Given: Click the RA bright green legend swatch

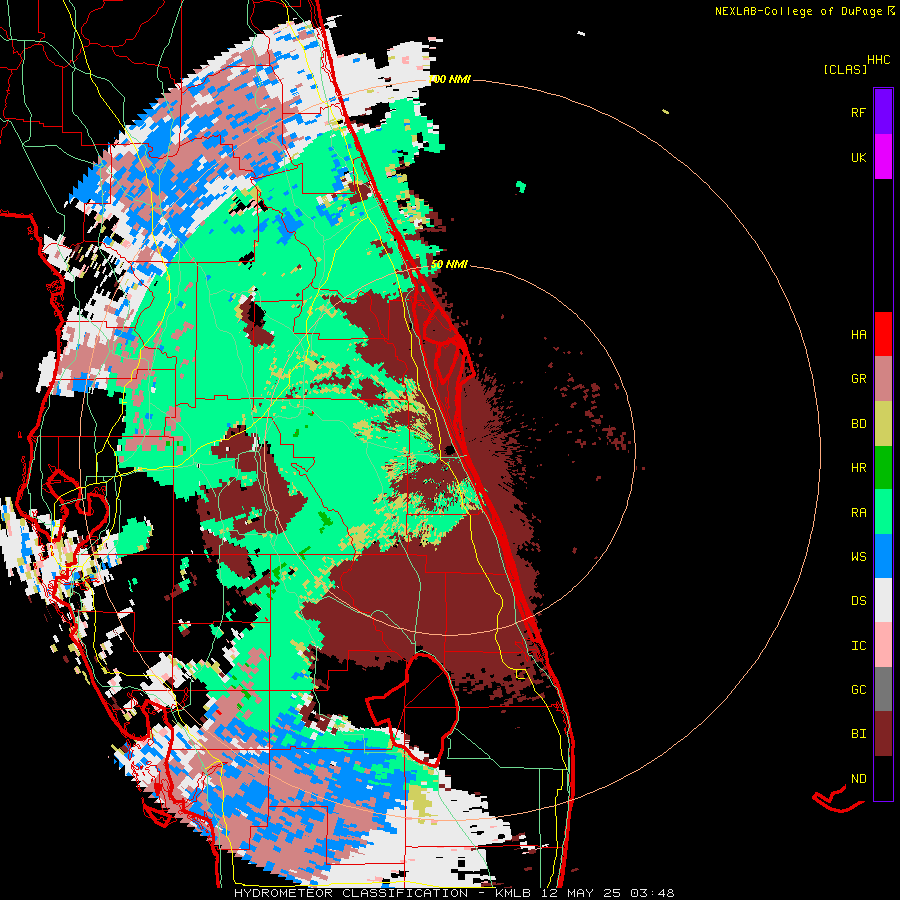Looking at the screenshot, I should pos(883,512).
